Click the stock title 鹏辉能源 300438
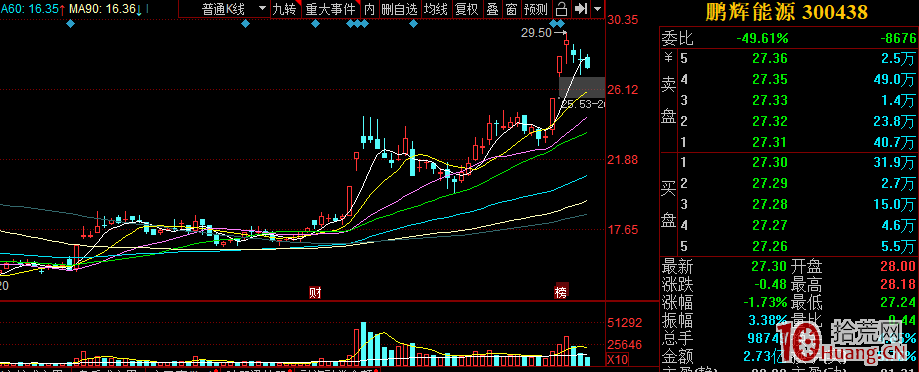 coord(788,12)
